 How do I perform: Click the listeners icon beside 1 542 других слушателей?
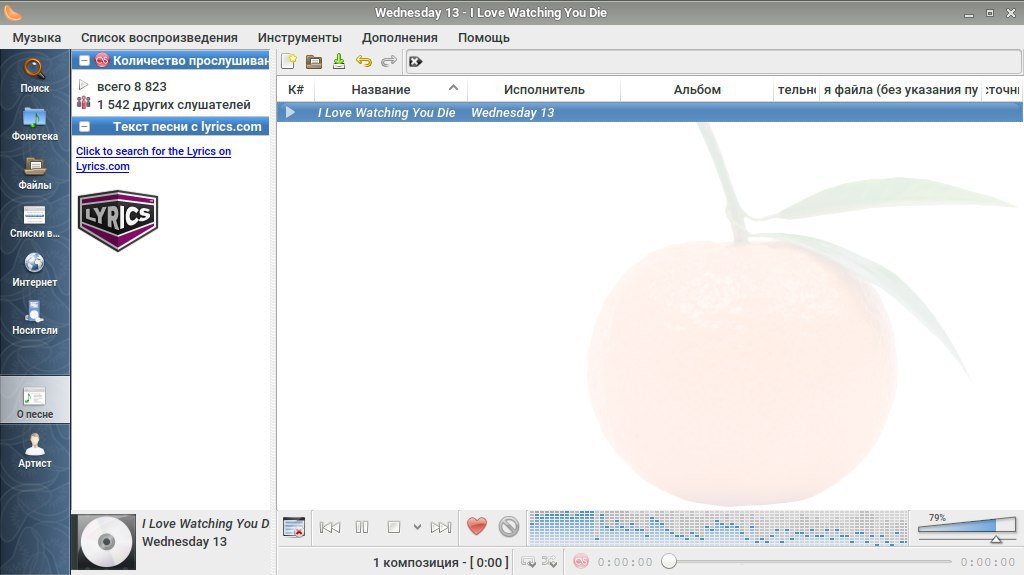84,103
